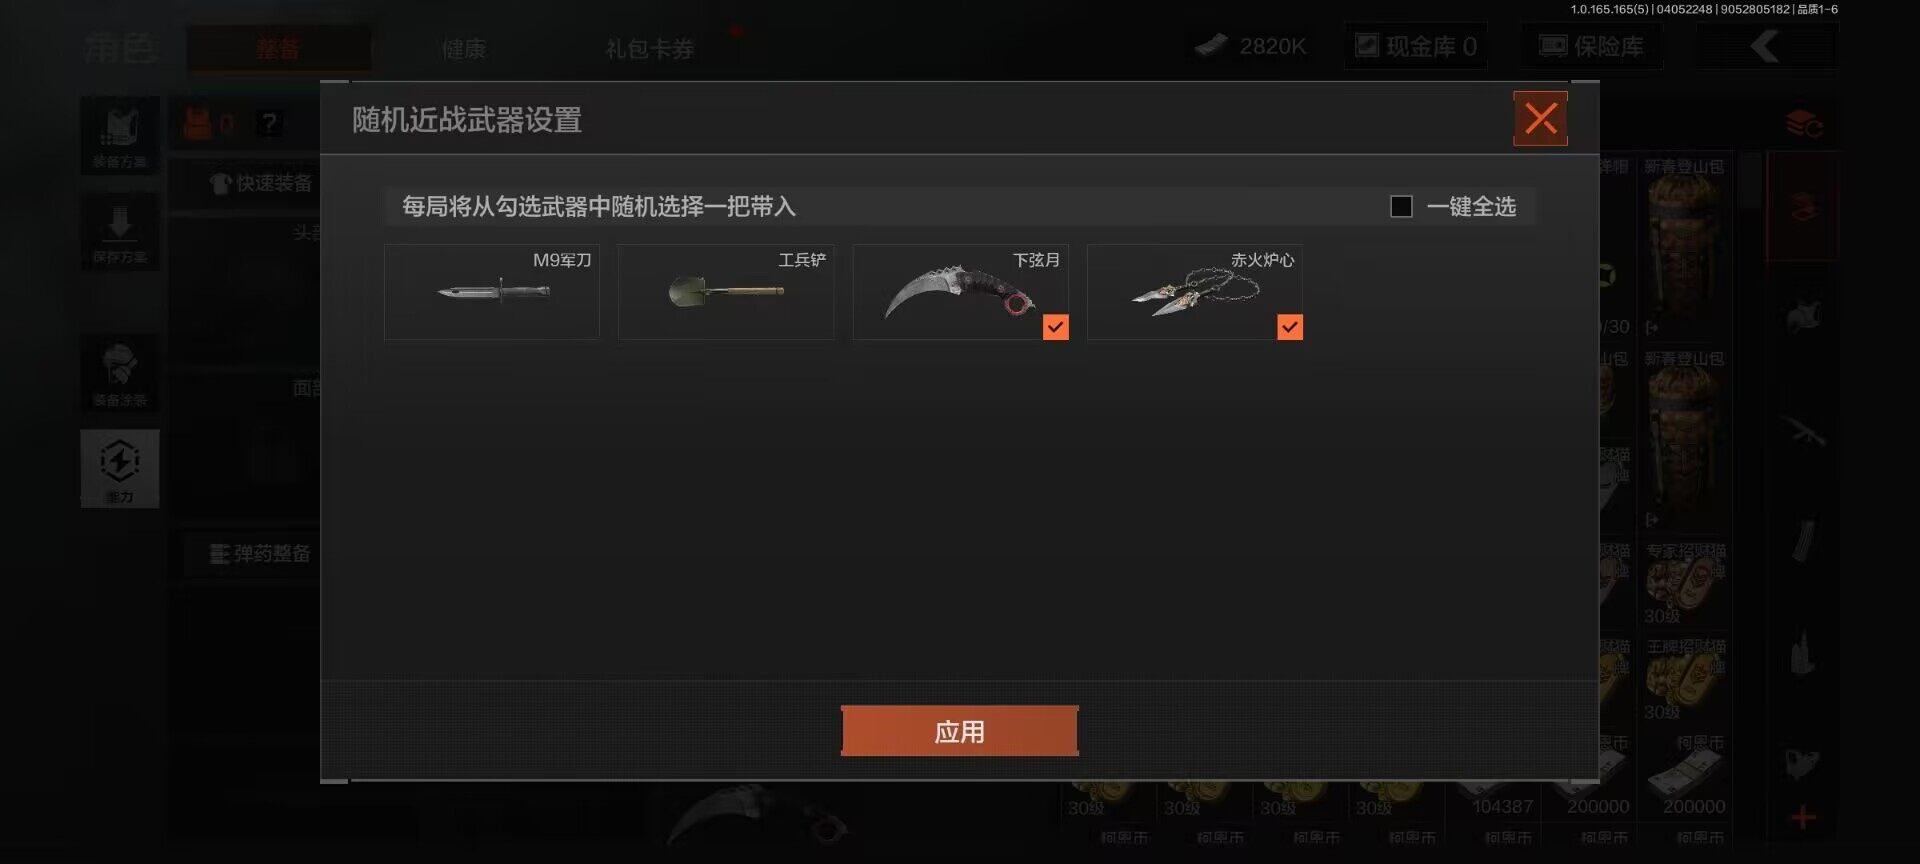Viewport: 1920px width, 864px height.
Task: Open the 装备涂装 helmet skin icon
Action: (x=120, y=373)
